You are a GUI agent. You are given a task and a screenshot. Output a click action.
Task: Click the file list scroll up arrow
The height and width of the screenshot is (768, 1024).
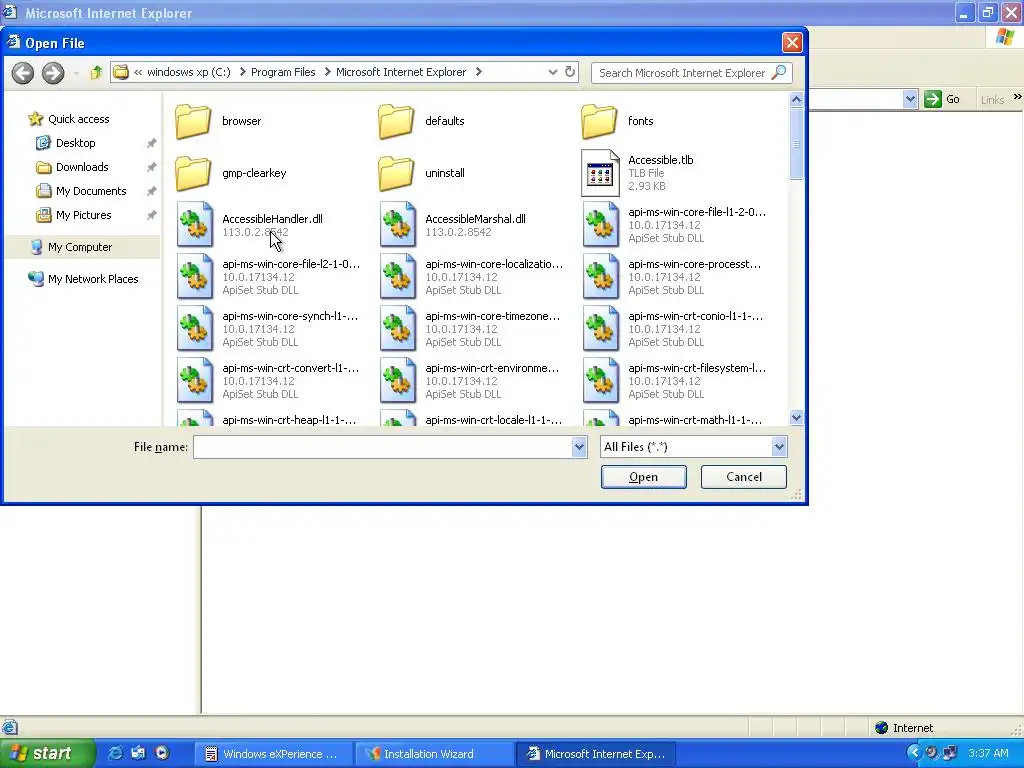point(796,99)
